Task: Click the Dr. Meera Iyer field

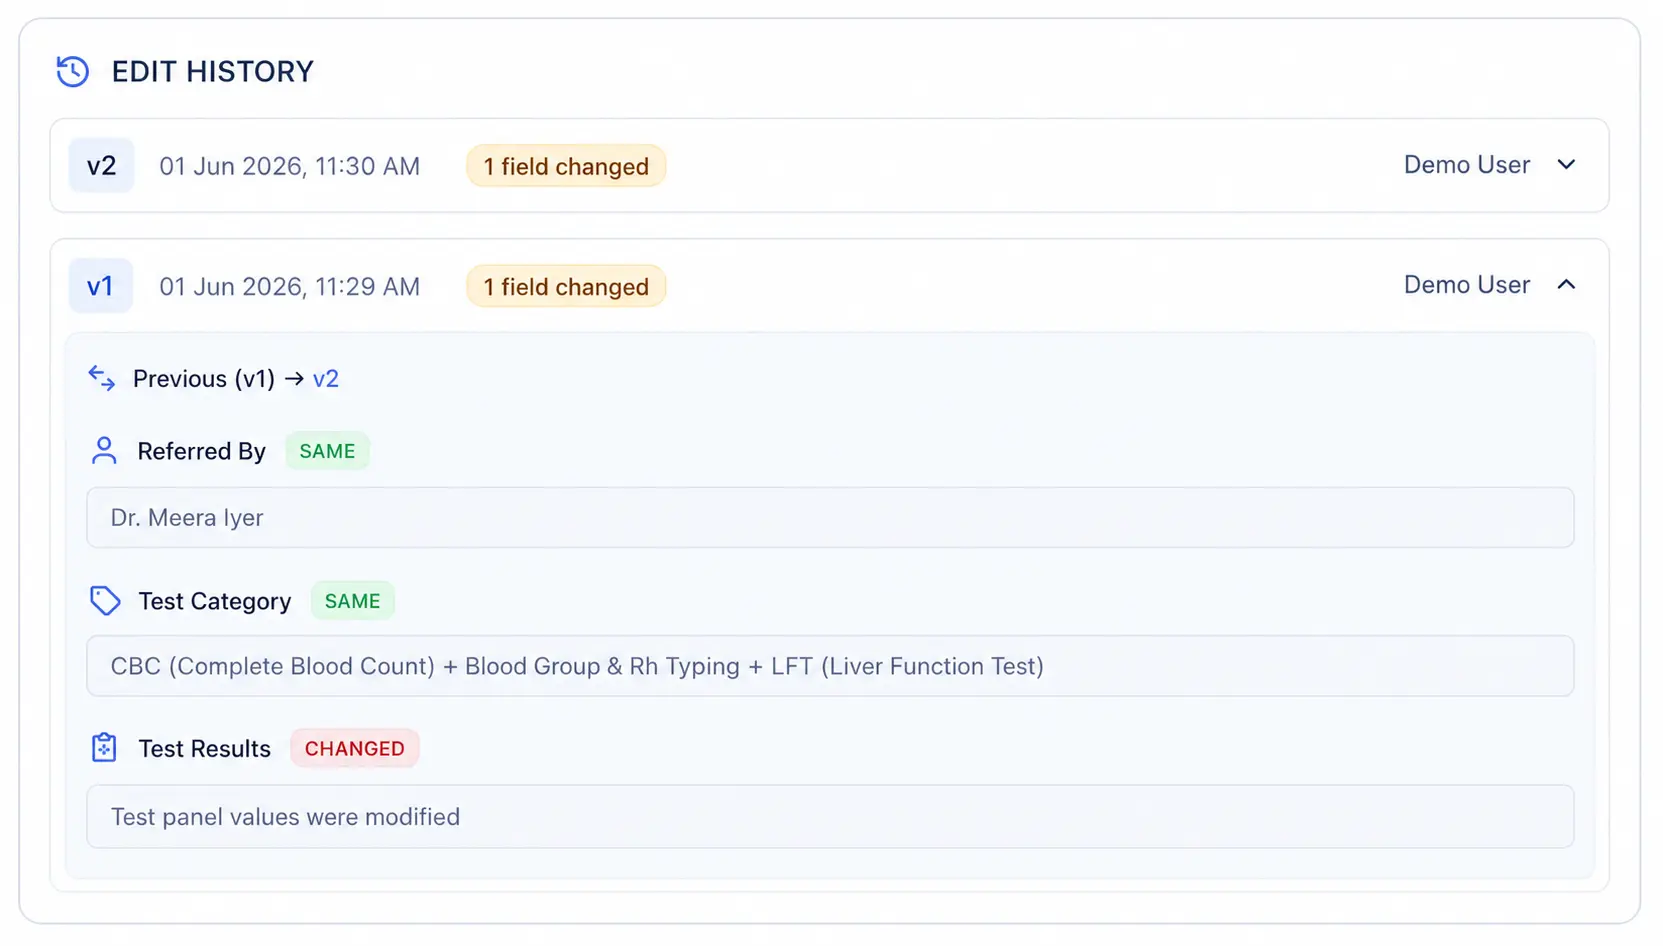Action: [830, 518]
